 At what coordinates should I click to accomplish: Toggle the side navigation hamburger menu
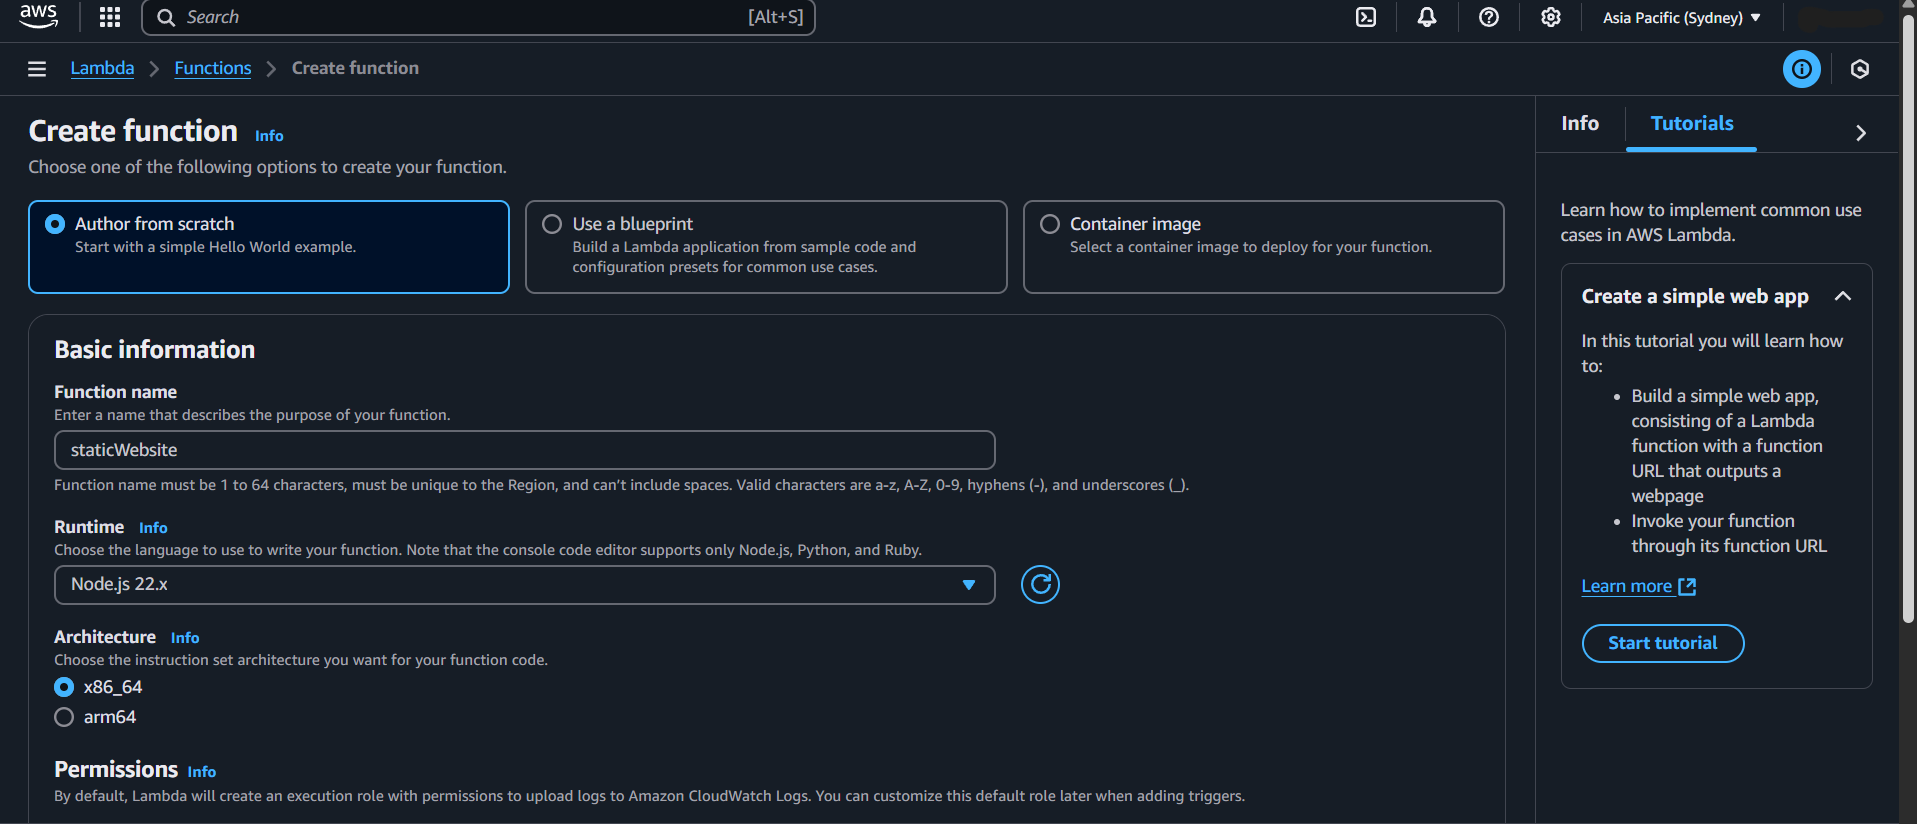37,69
